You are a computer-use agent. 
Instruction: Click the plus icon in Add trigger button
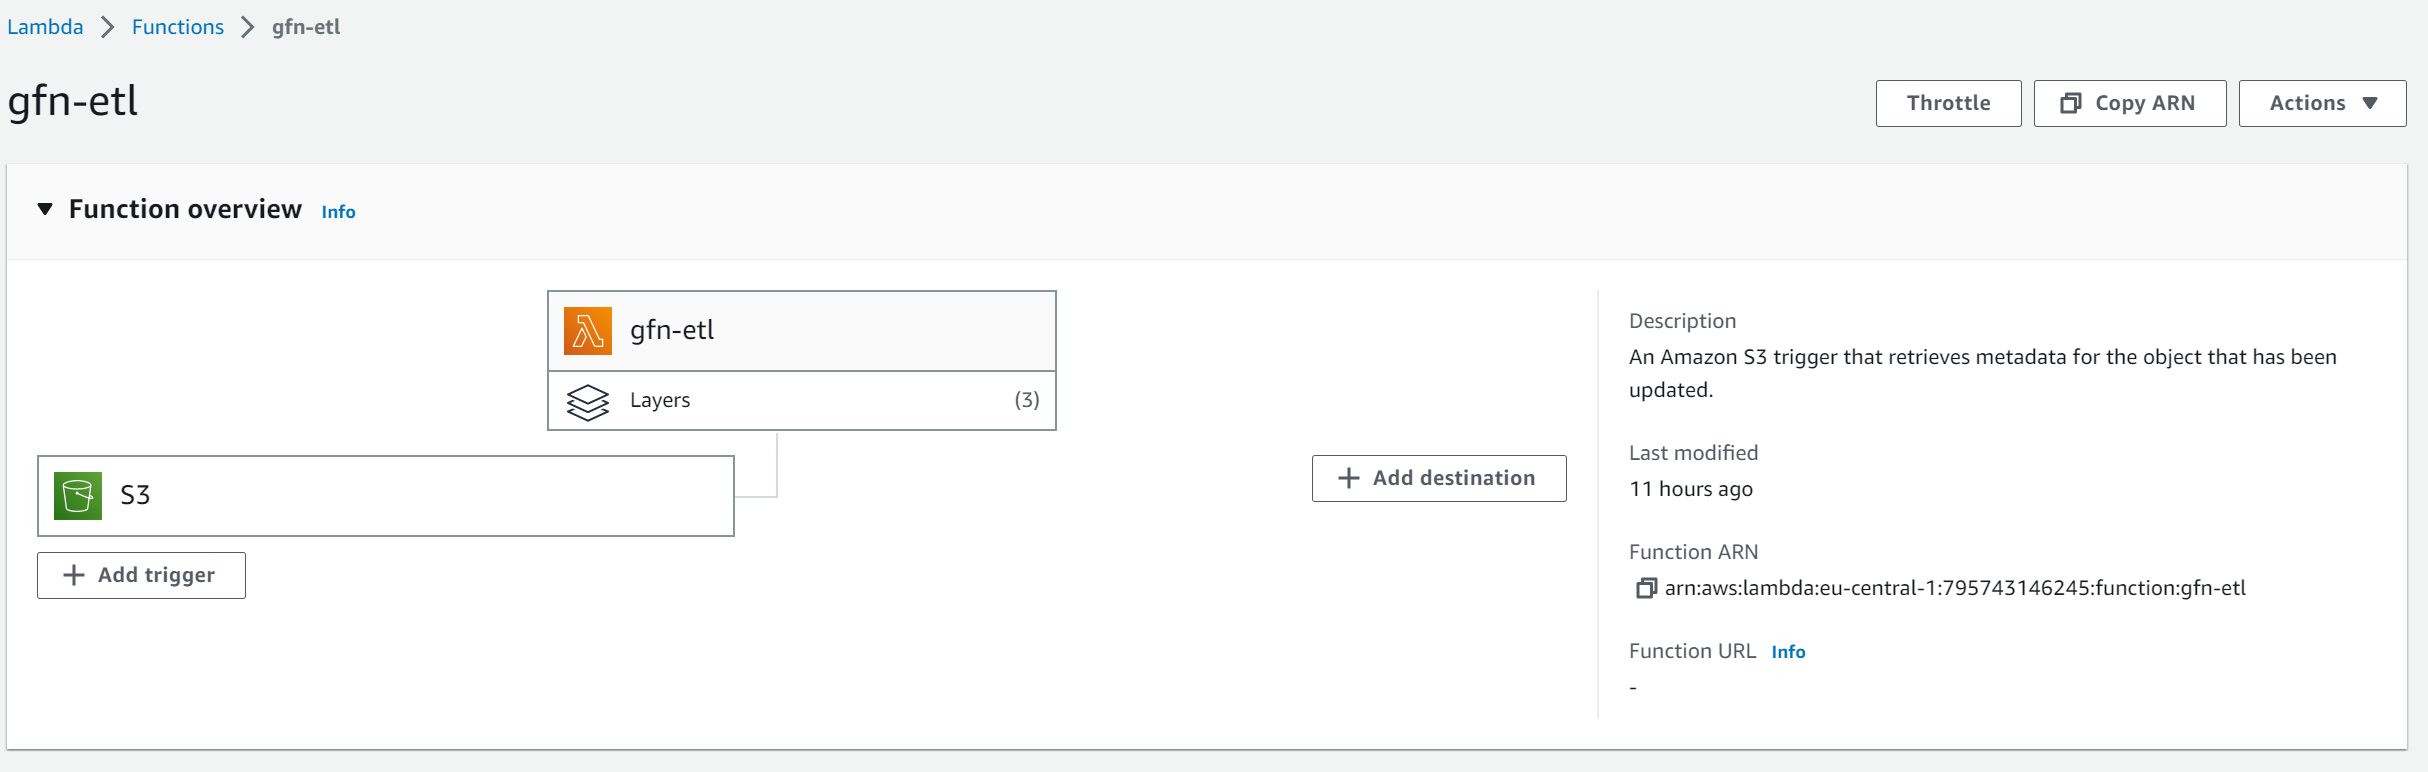[x=73, y=575]
